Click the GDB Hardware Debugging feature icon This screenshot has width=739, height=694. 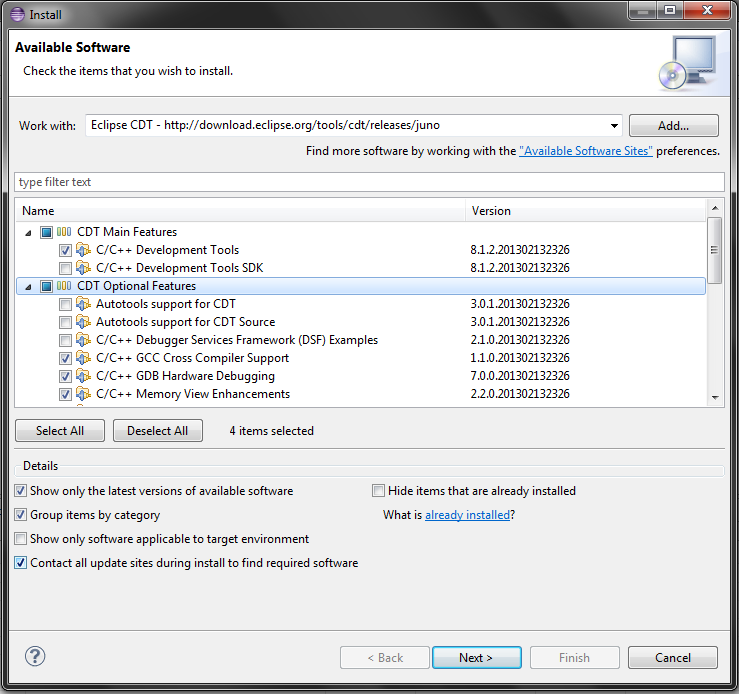coord(83,376)
